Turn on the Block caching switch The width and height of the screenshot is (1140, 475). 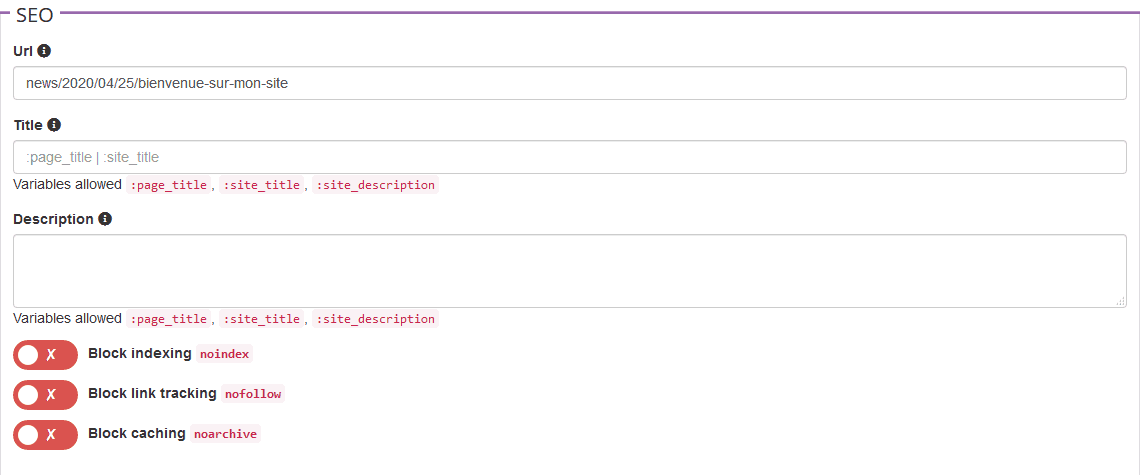(x=45, y=435)
